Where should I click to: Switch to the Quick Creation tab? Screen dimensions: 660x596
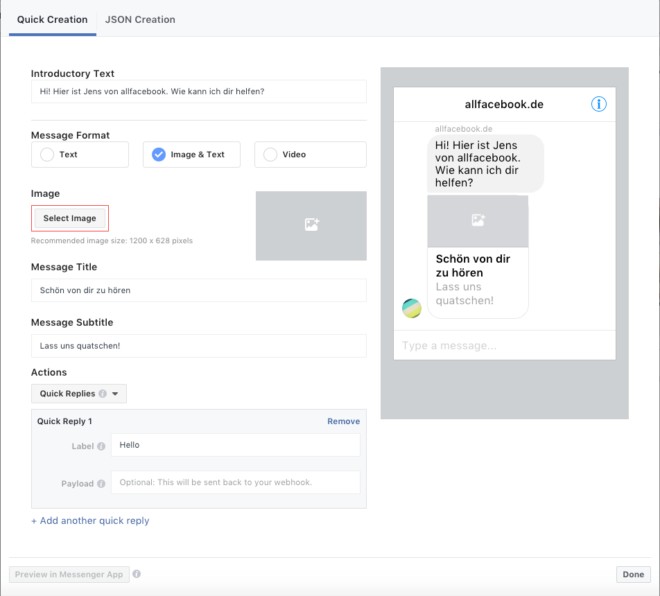pos(52,20)
